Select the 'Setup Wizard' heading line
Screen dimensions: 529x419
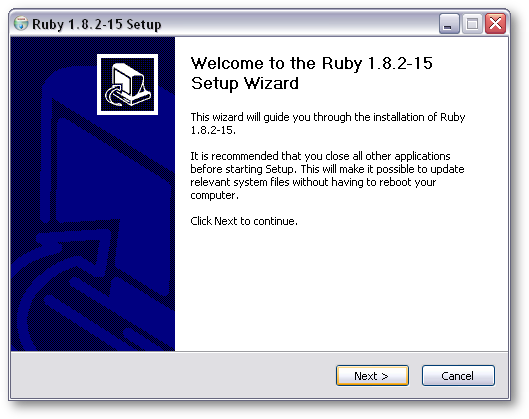pos(245,83)
